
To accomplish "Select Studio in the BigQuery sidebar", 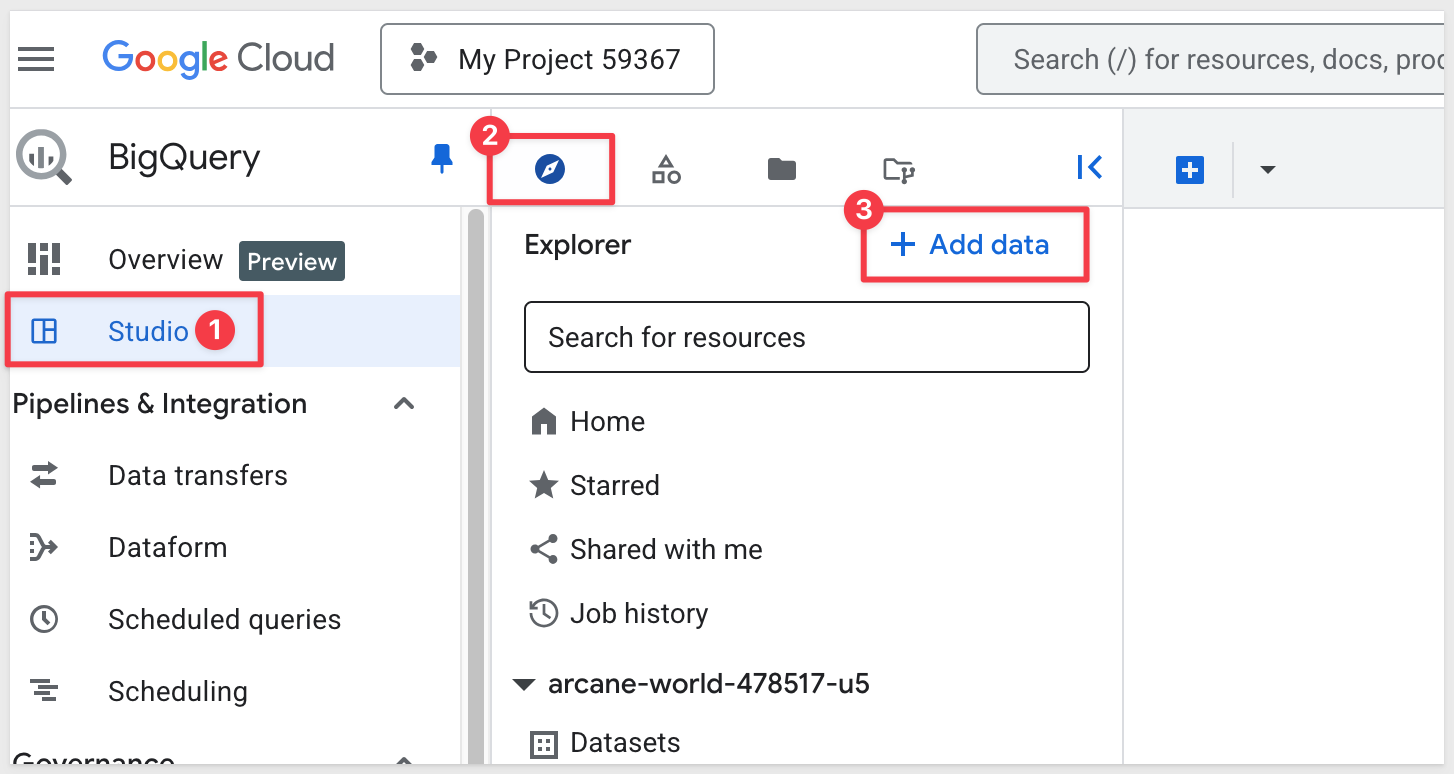I will pos(148,331).
